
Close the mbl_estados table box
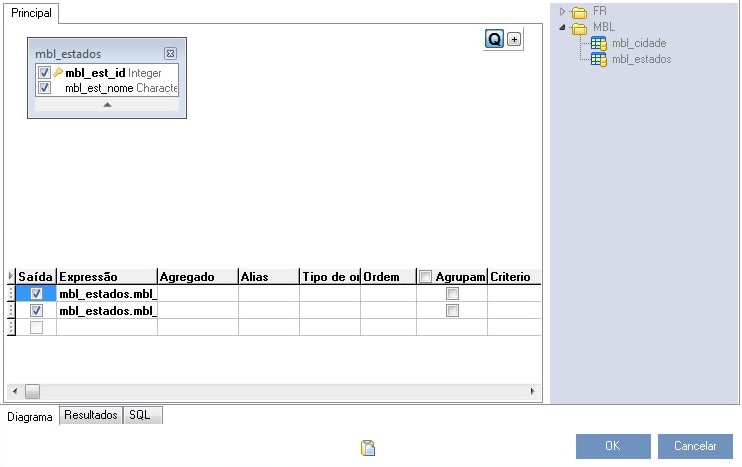coord(170,53)
